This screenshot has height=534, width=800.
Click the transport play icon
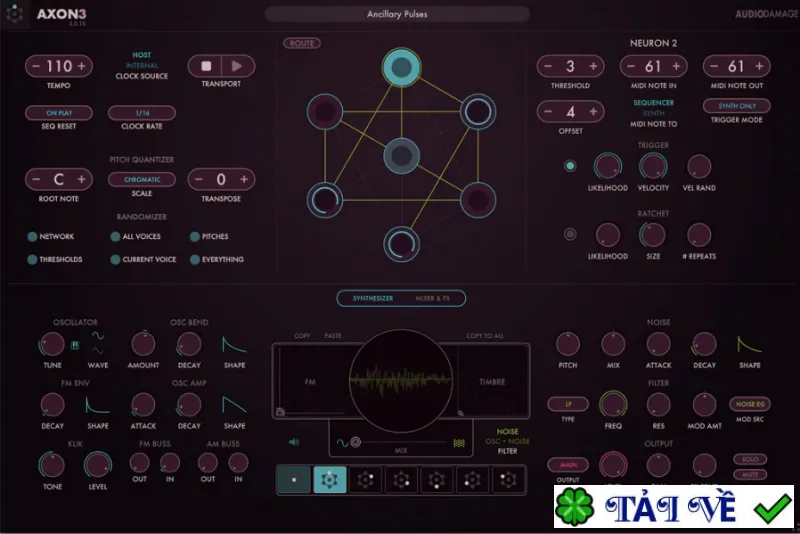tap(237, 66)
